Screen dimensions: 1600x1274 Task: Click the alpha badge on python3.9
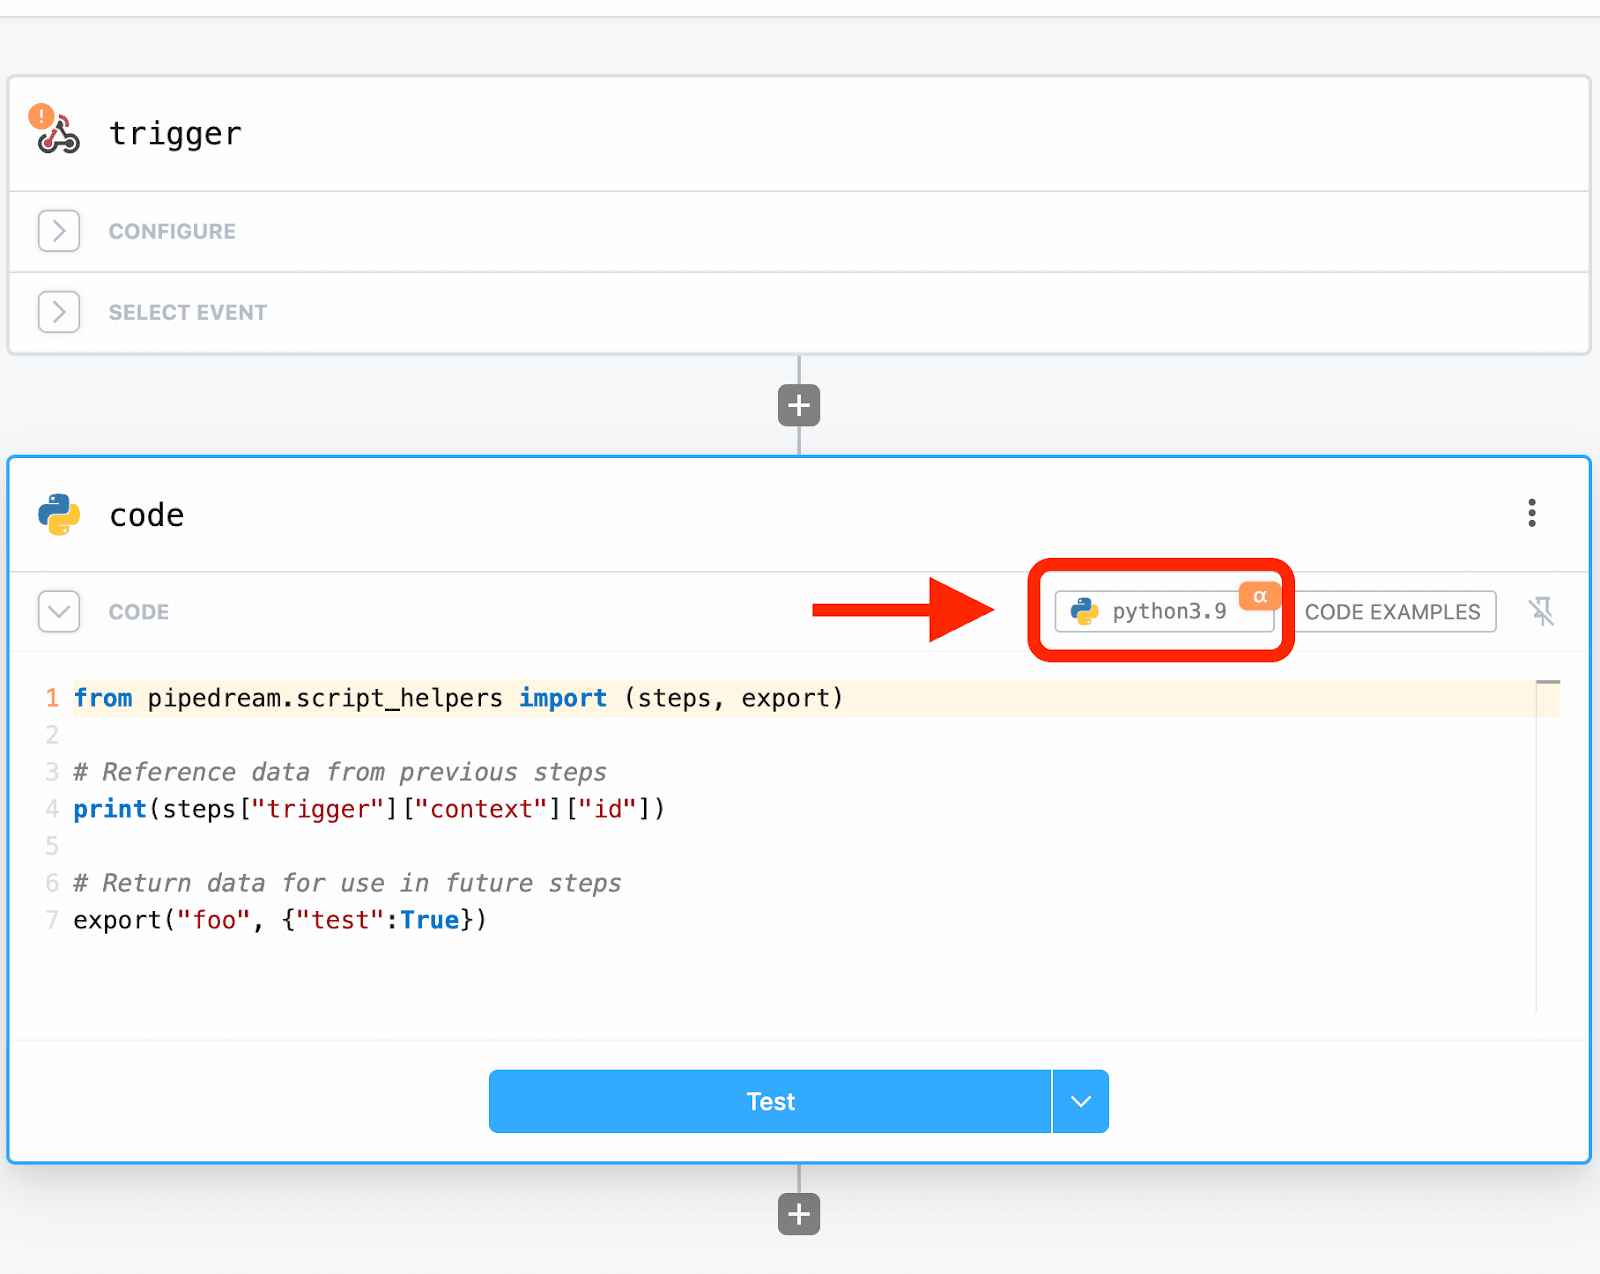click(1260, 596)
